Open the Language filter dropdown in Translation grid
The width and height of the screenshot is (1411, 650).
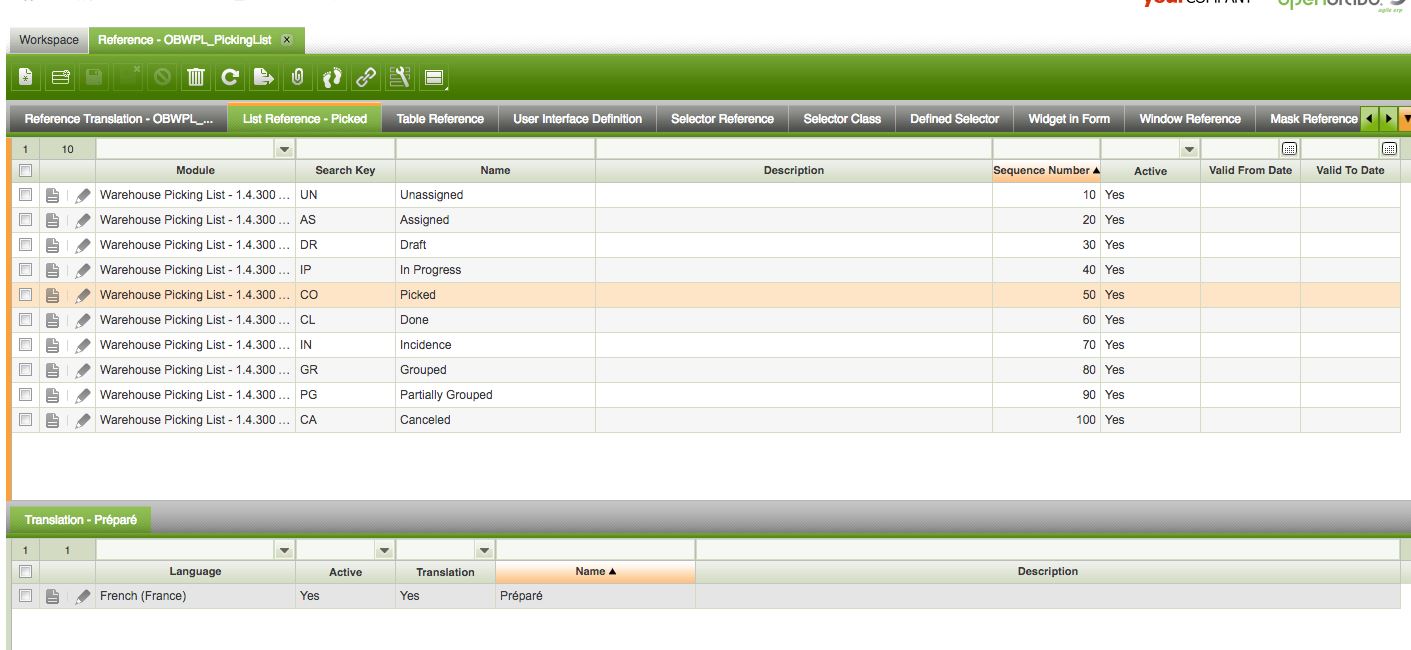coord(284,550)
